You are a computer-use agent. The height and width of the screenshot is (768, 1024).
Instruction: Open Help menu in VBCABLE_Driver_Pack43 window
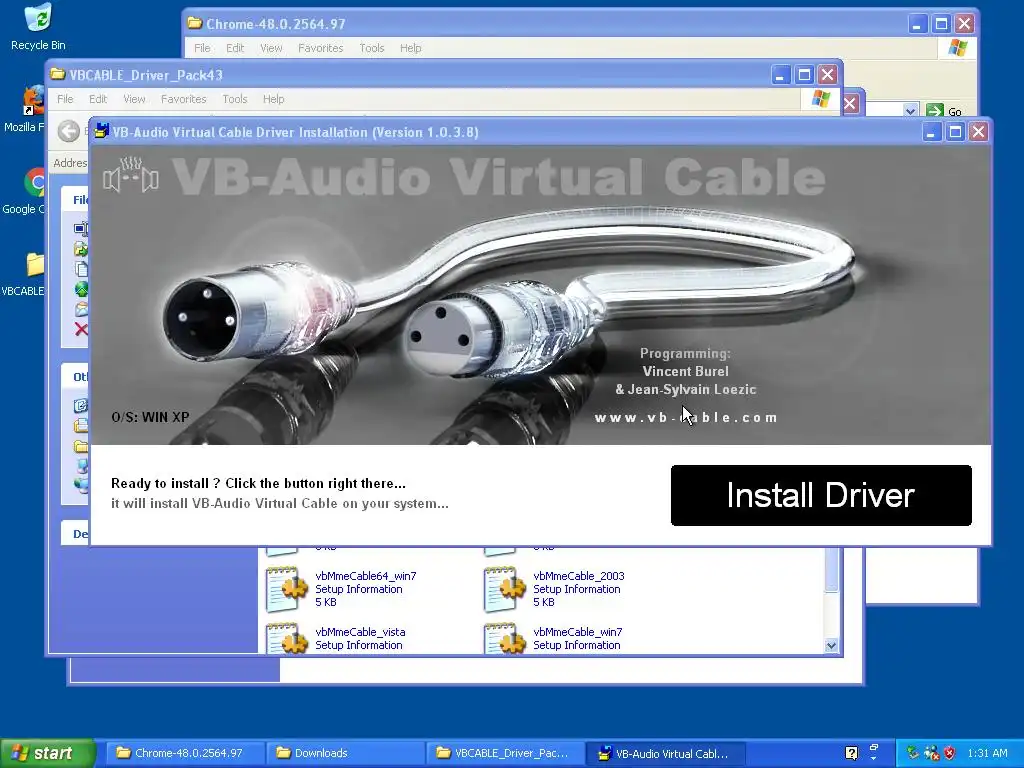coord(274,99)
